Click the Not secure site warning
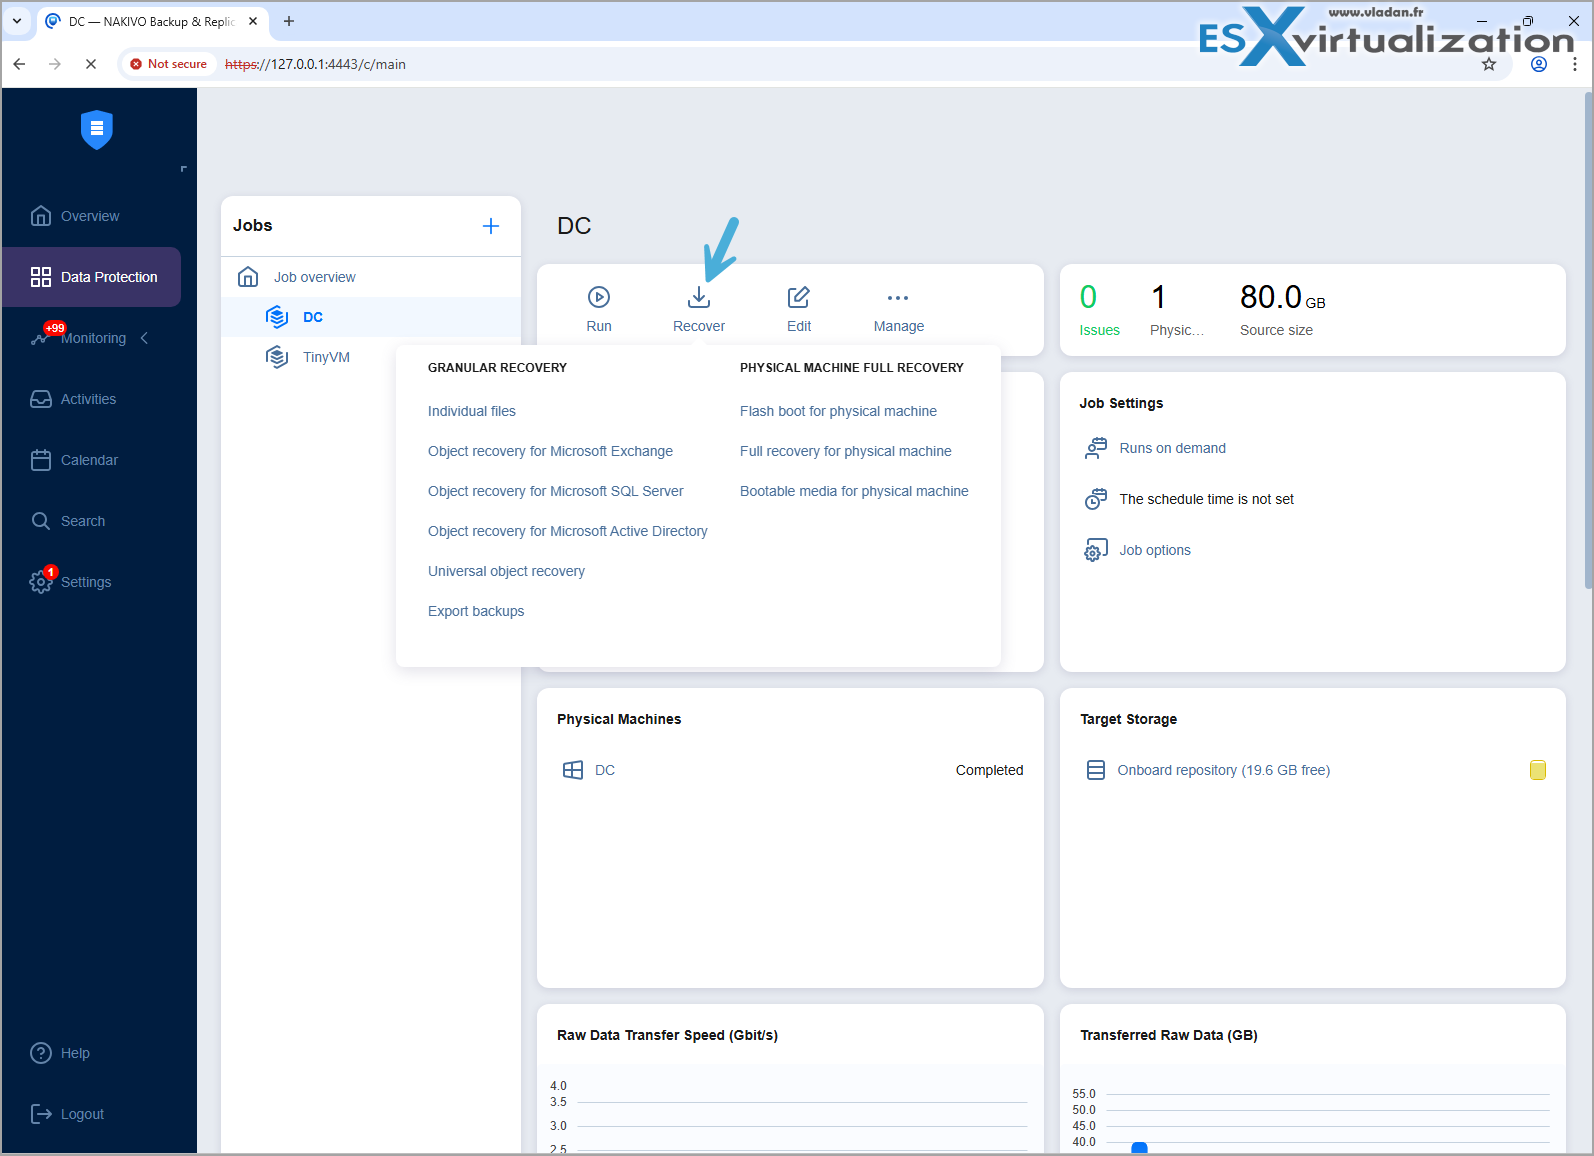This screenshot has height=1156, width=1594. point(168,64)
